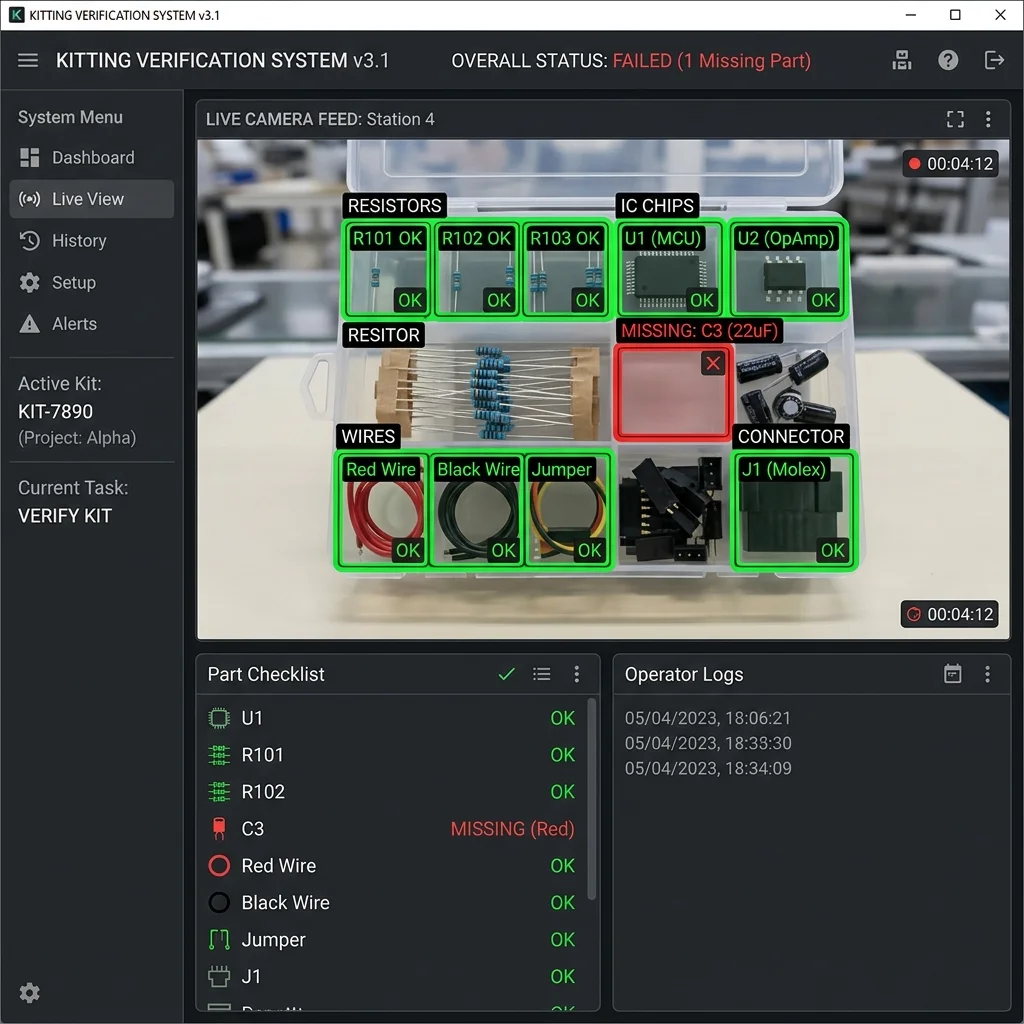Click the Jumper icon in checklist
The width and height of the screenshot is (1024, 1024).
pyautogui.click(x=219, y=939)
